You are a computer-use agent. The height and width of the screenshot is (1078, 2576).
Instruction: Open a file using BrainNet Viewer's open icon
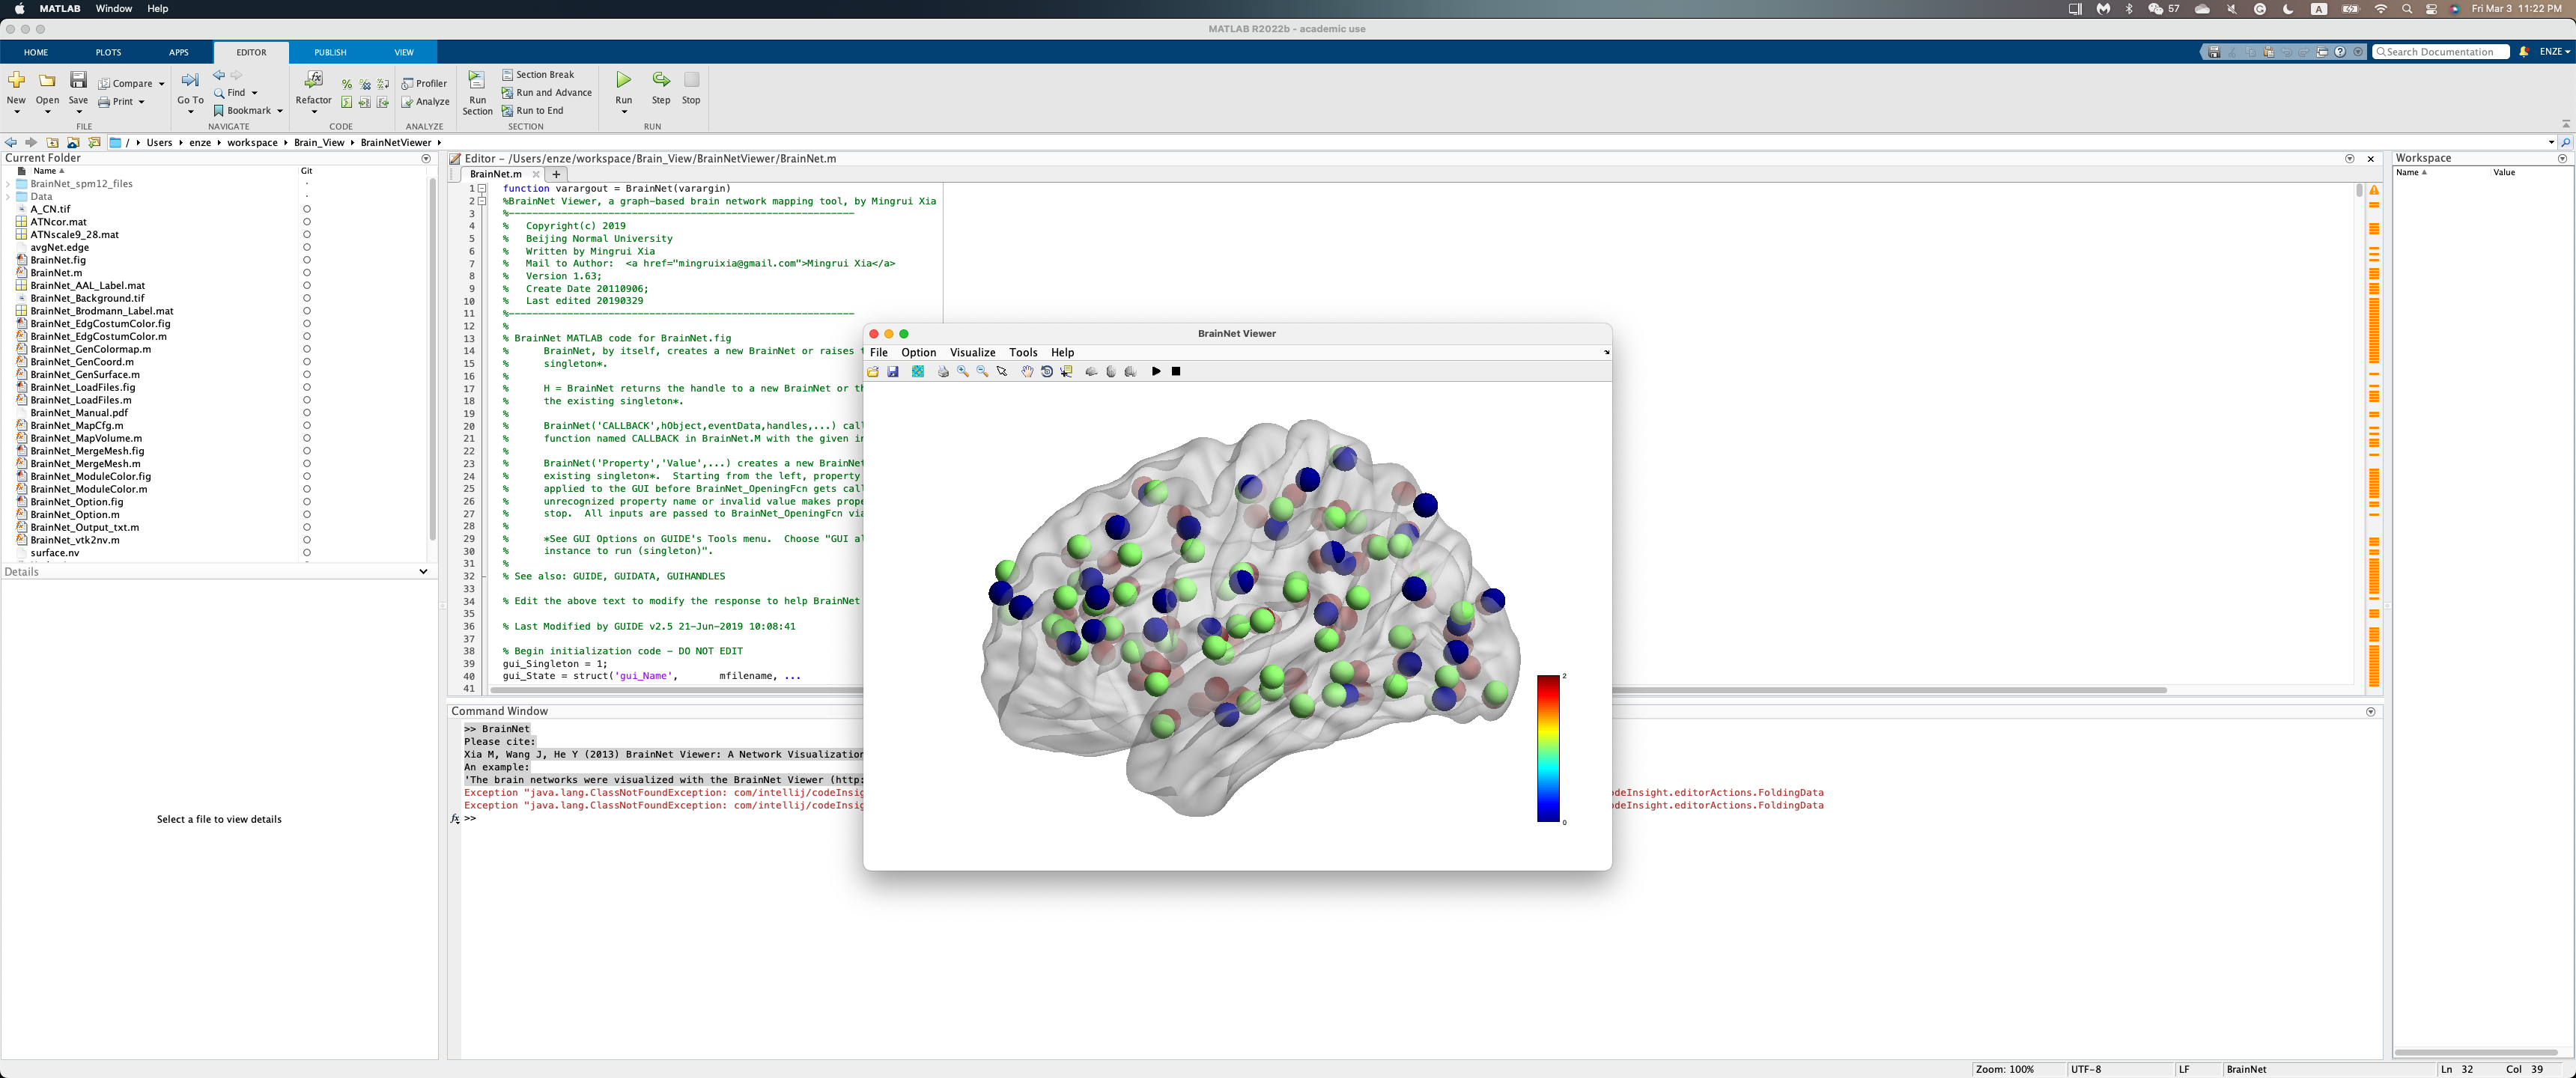click(x=872, y=371)
